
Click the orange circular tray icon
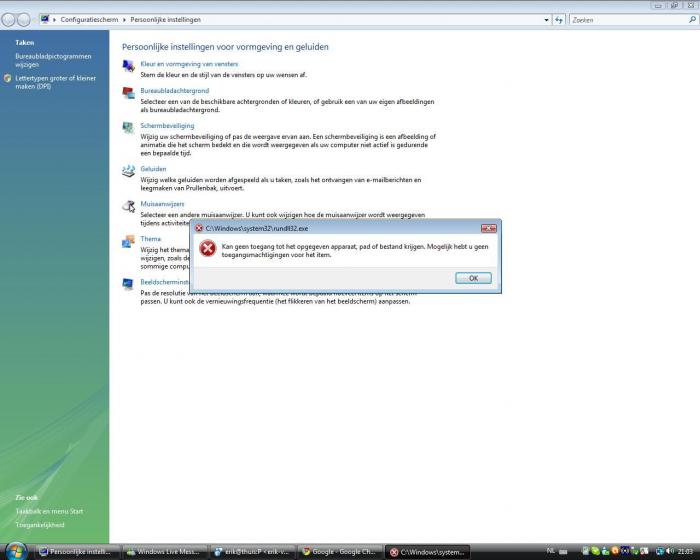615,551
